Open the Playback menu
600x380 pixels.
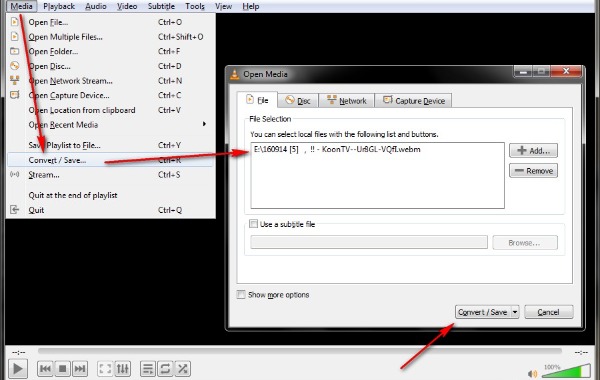59,6
